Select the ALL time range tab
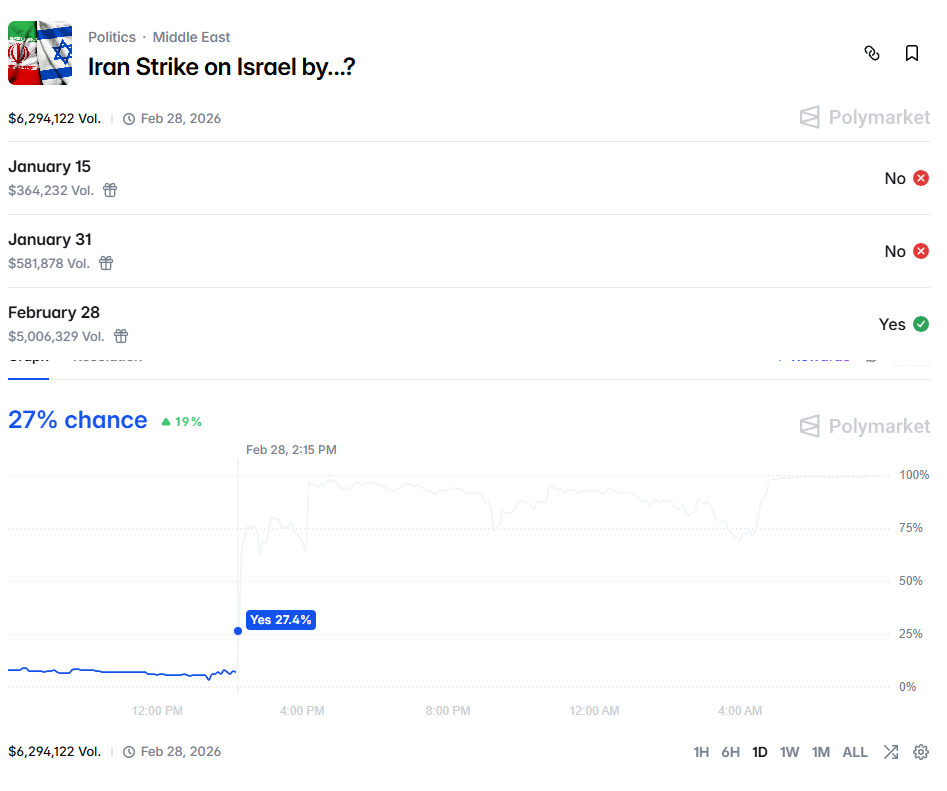The width and height of the screenshot is (947, 791). pyautogui.click(x=855, y=752)
